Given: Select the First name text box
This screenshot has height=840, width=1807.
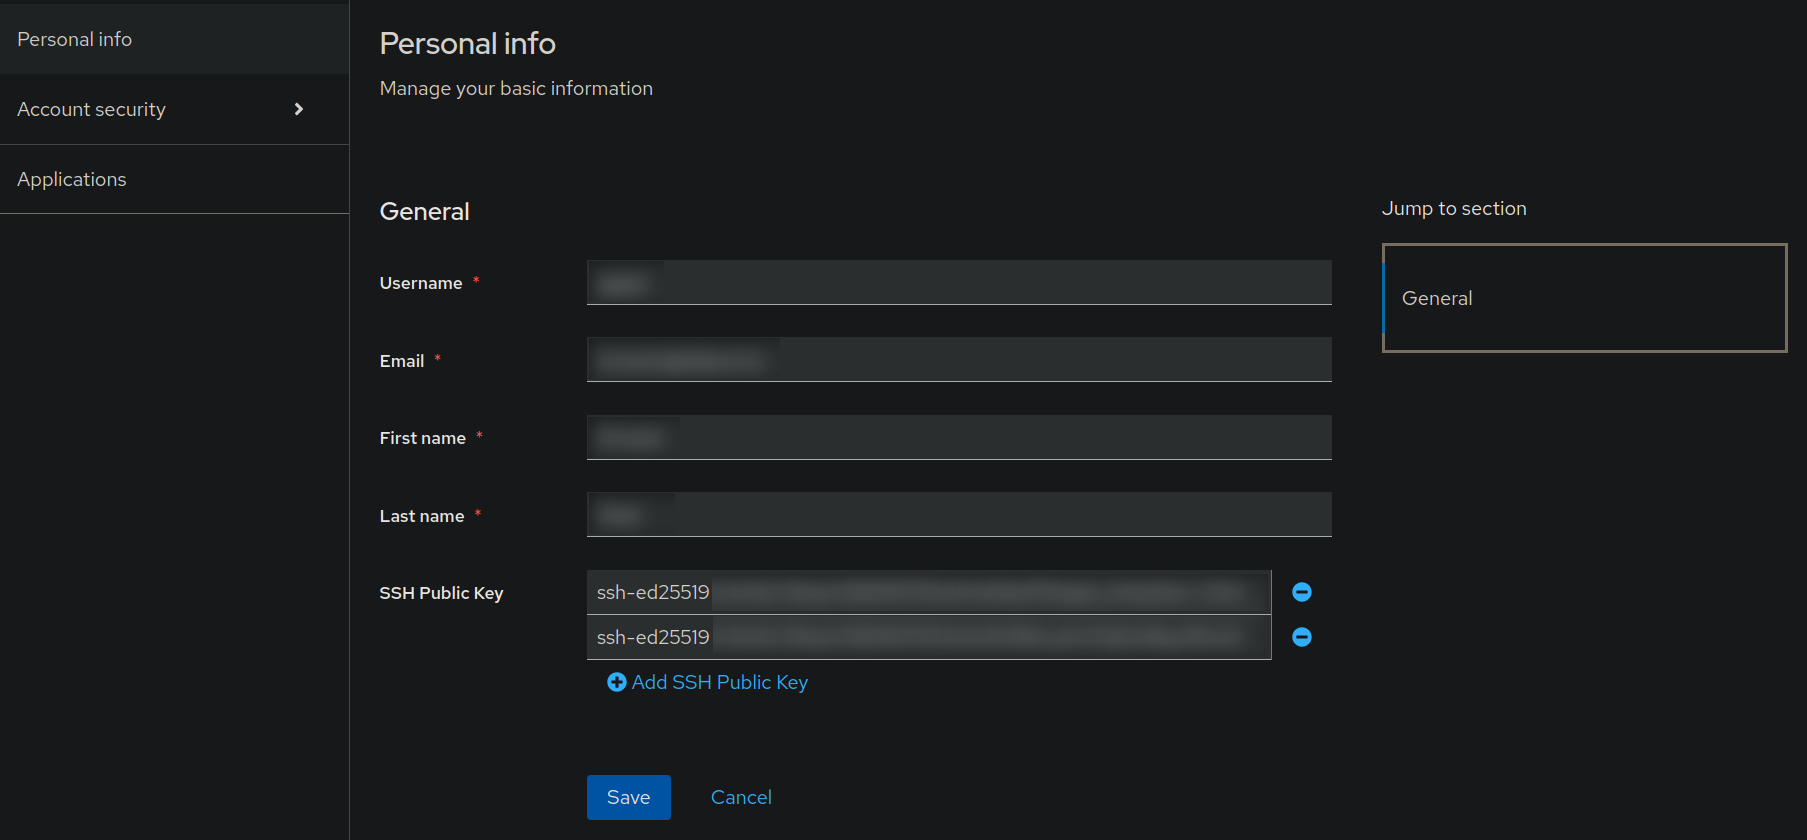Looking at the screenshot, I should click(x=958, y=438).
